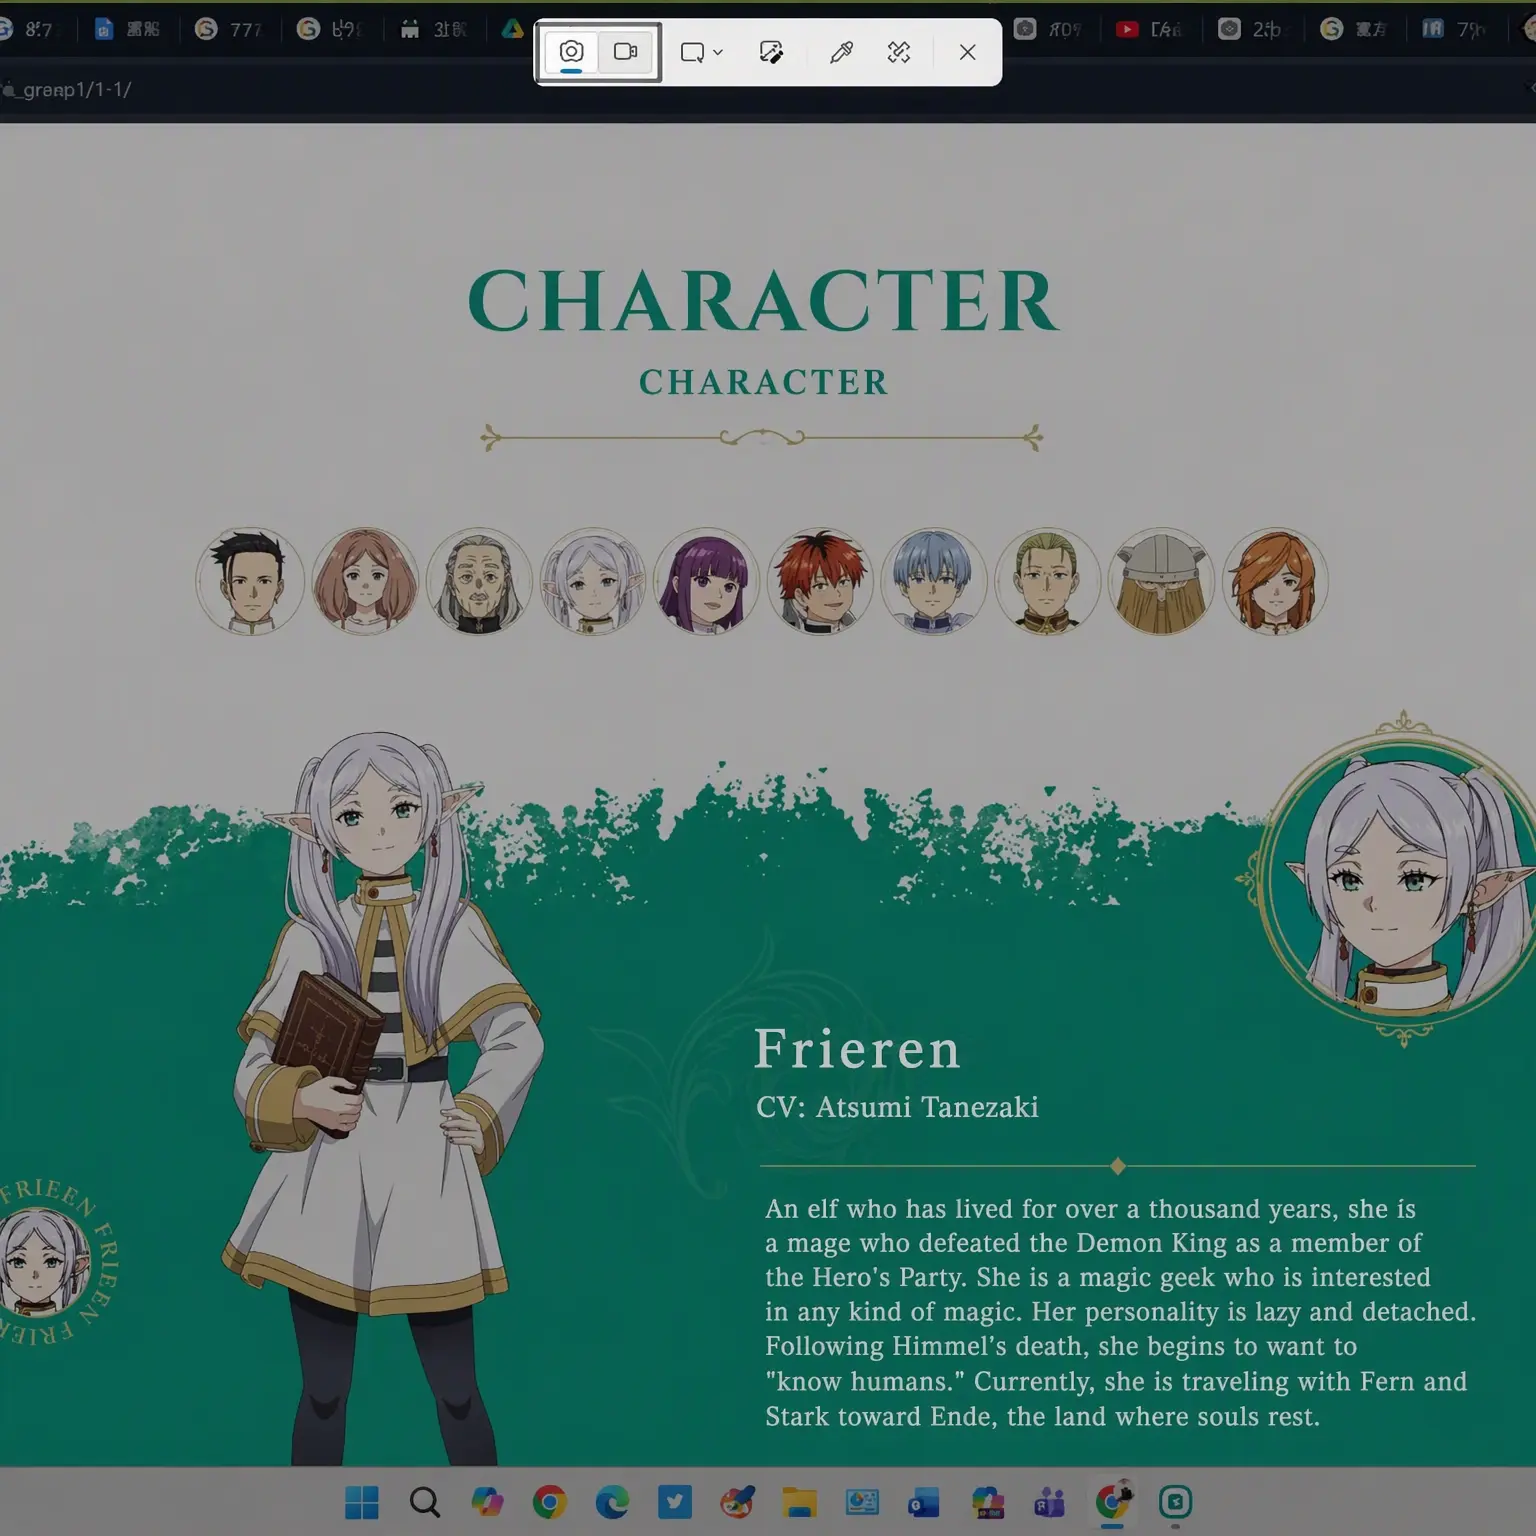The width and height of the screenshot is (1536, 1536).
Task: Select the red-haired boy character portrait
Action: [820, 581]
